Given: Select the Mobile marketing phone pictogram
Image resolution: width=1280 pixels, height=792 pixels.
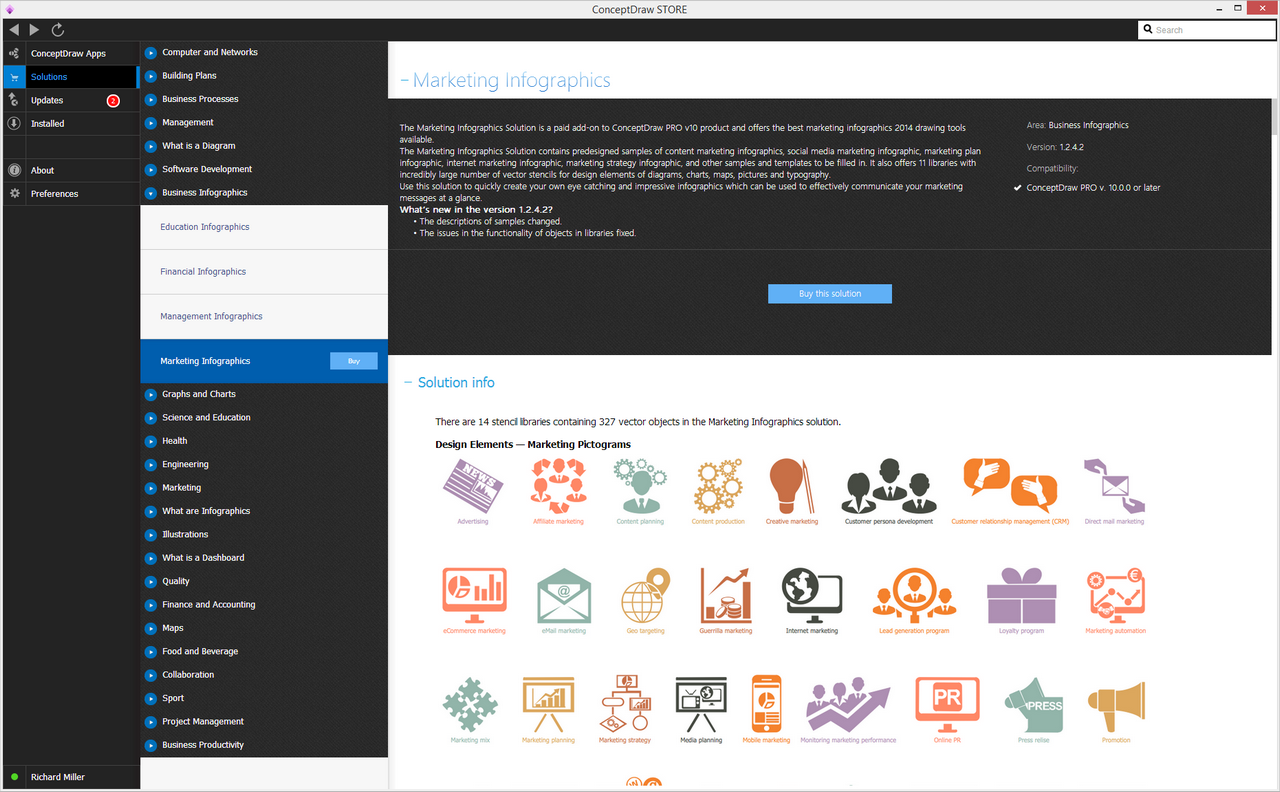Looking at the screenshot, I should pos(766,704).
